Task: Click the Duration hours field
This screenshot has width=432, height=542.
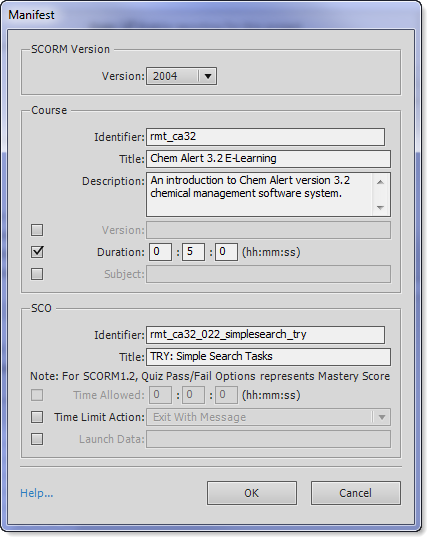Action: [x=160, y=252]
